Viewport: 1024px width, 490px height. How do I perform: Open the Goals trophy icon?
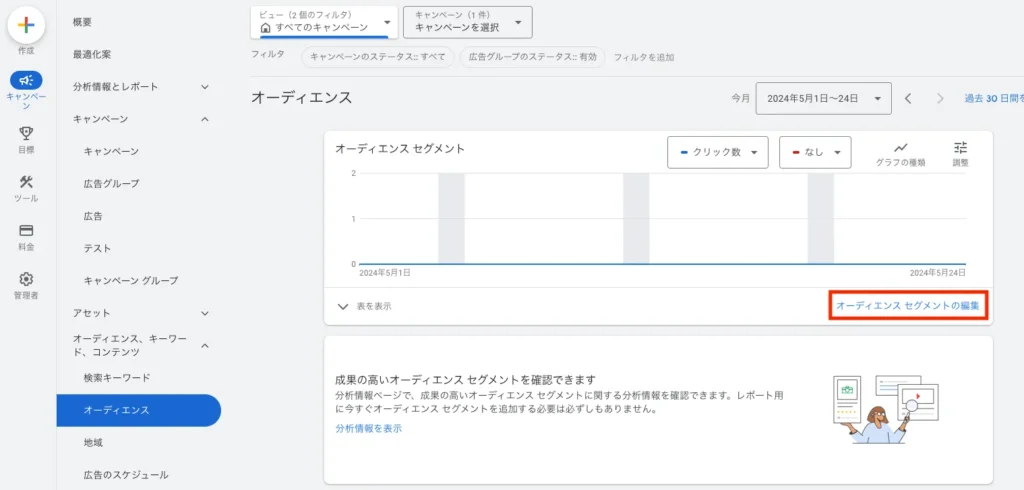26,134
